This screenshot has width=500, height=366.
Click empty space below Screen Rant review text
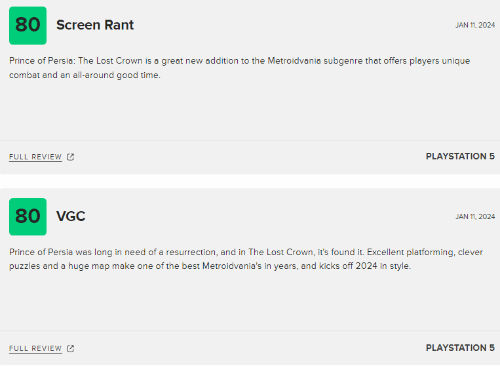click(250, 110)
